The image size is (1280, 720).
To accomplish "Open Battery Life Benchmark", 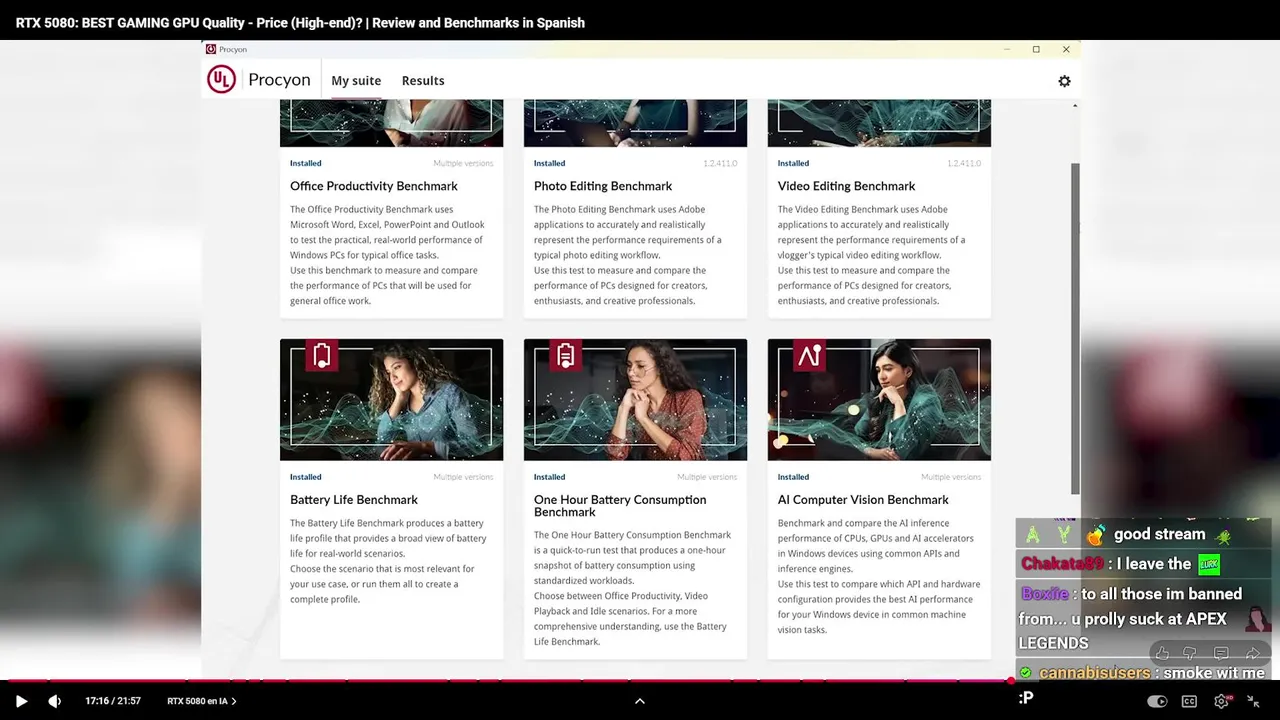I will pyautogui.click(x=354, y=500).
